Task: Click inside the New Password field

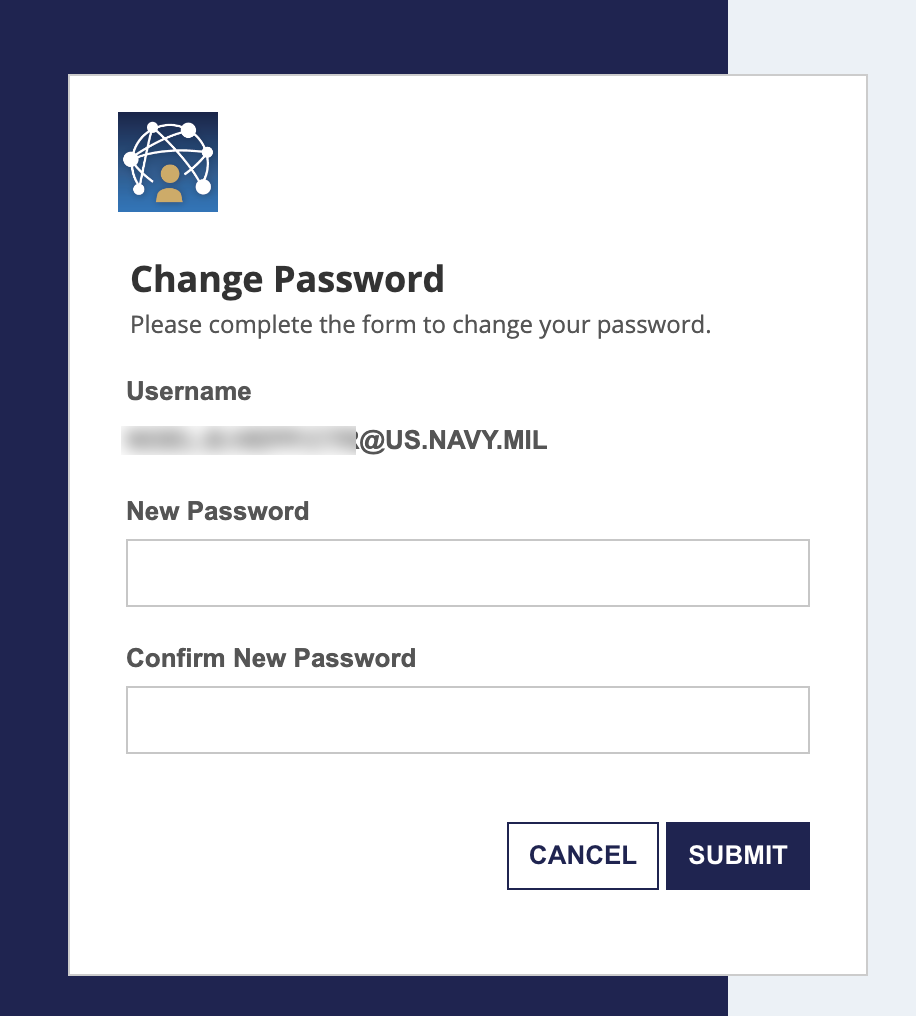Action: click(x=467, y=572)
